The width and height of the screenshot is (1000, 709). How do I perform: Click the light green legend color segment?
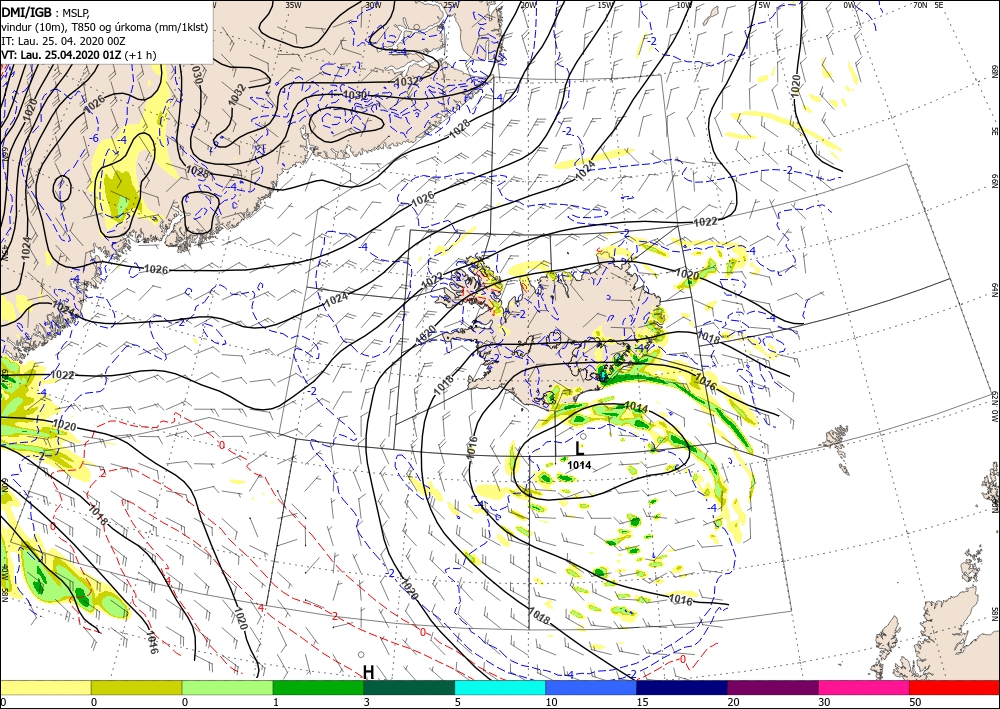click(x=228, y=687)
